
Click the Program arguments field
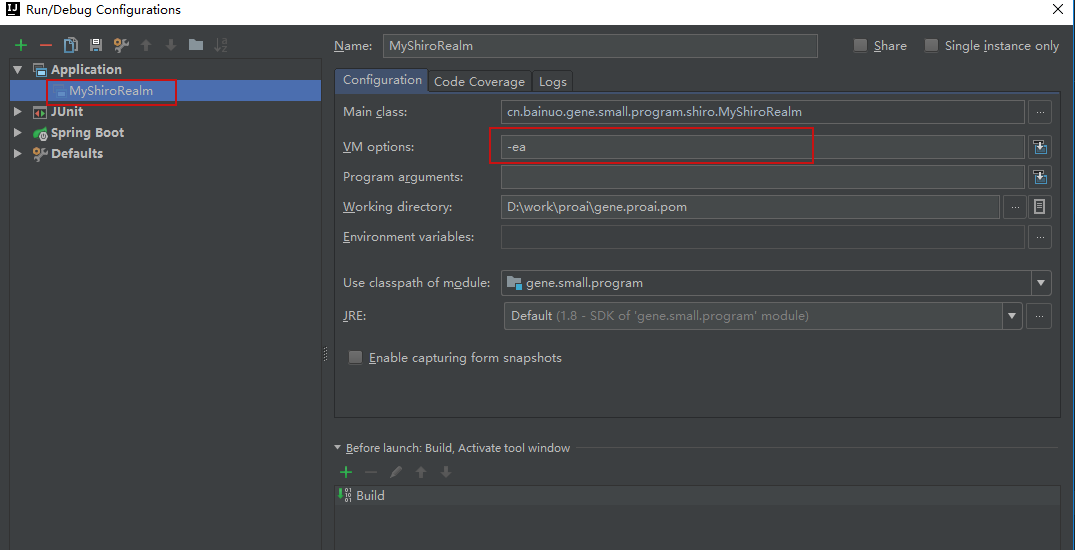tap(762, 177)
